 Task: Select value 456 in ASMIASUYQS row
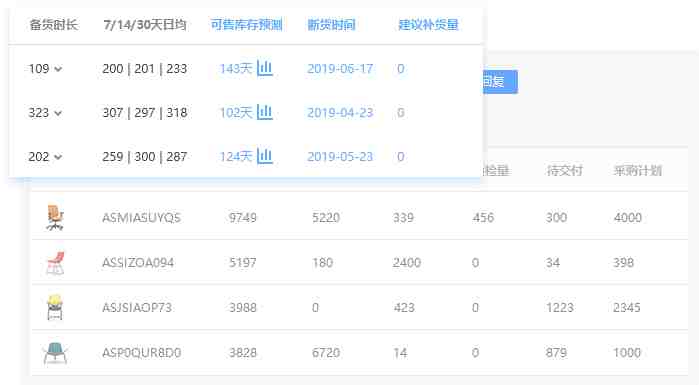point(483,217)
